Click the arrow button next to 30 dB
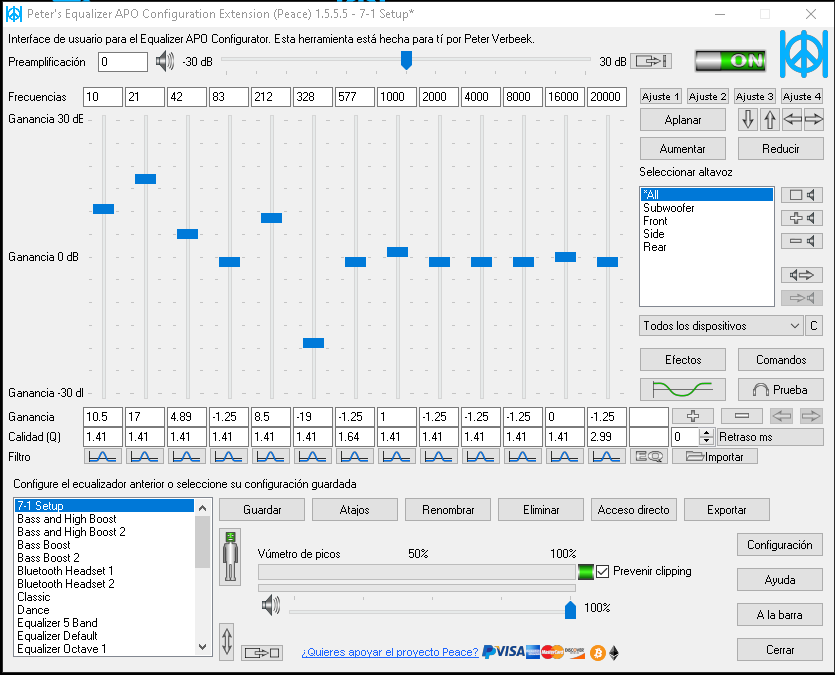 (651, 61)
